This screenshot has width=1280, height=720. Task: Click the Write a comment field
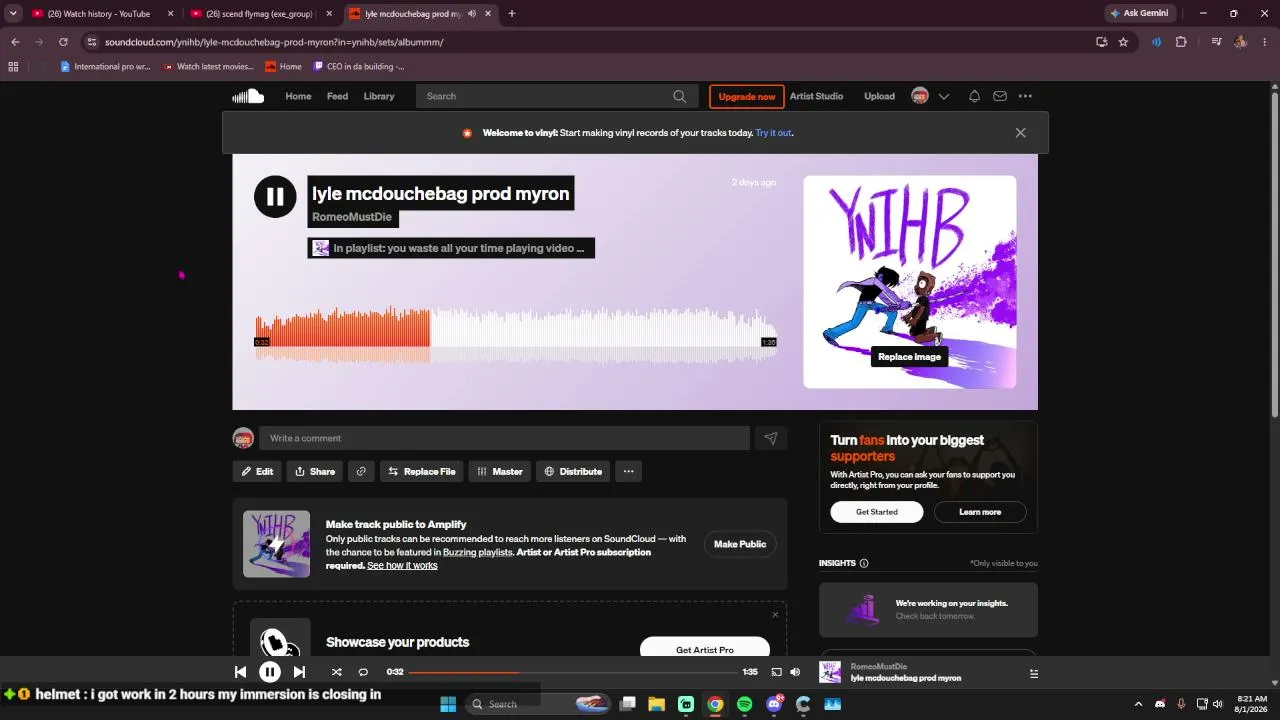click(504, 438)
